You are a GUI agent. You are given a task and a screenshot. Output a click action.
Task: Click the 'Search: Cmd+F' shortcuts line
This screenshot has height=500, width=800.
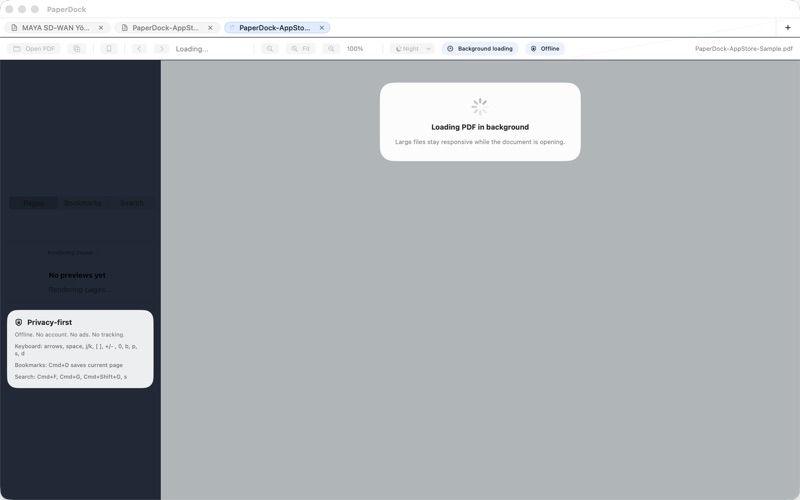coord(71,377)
